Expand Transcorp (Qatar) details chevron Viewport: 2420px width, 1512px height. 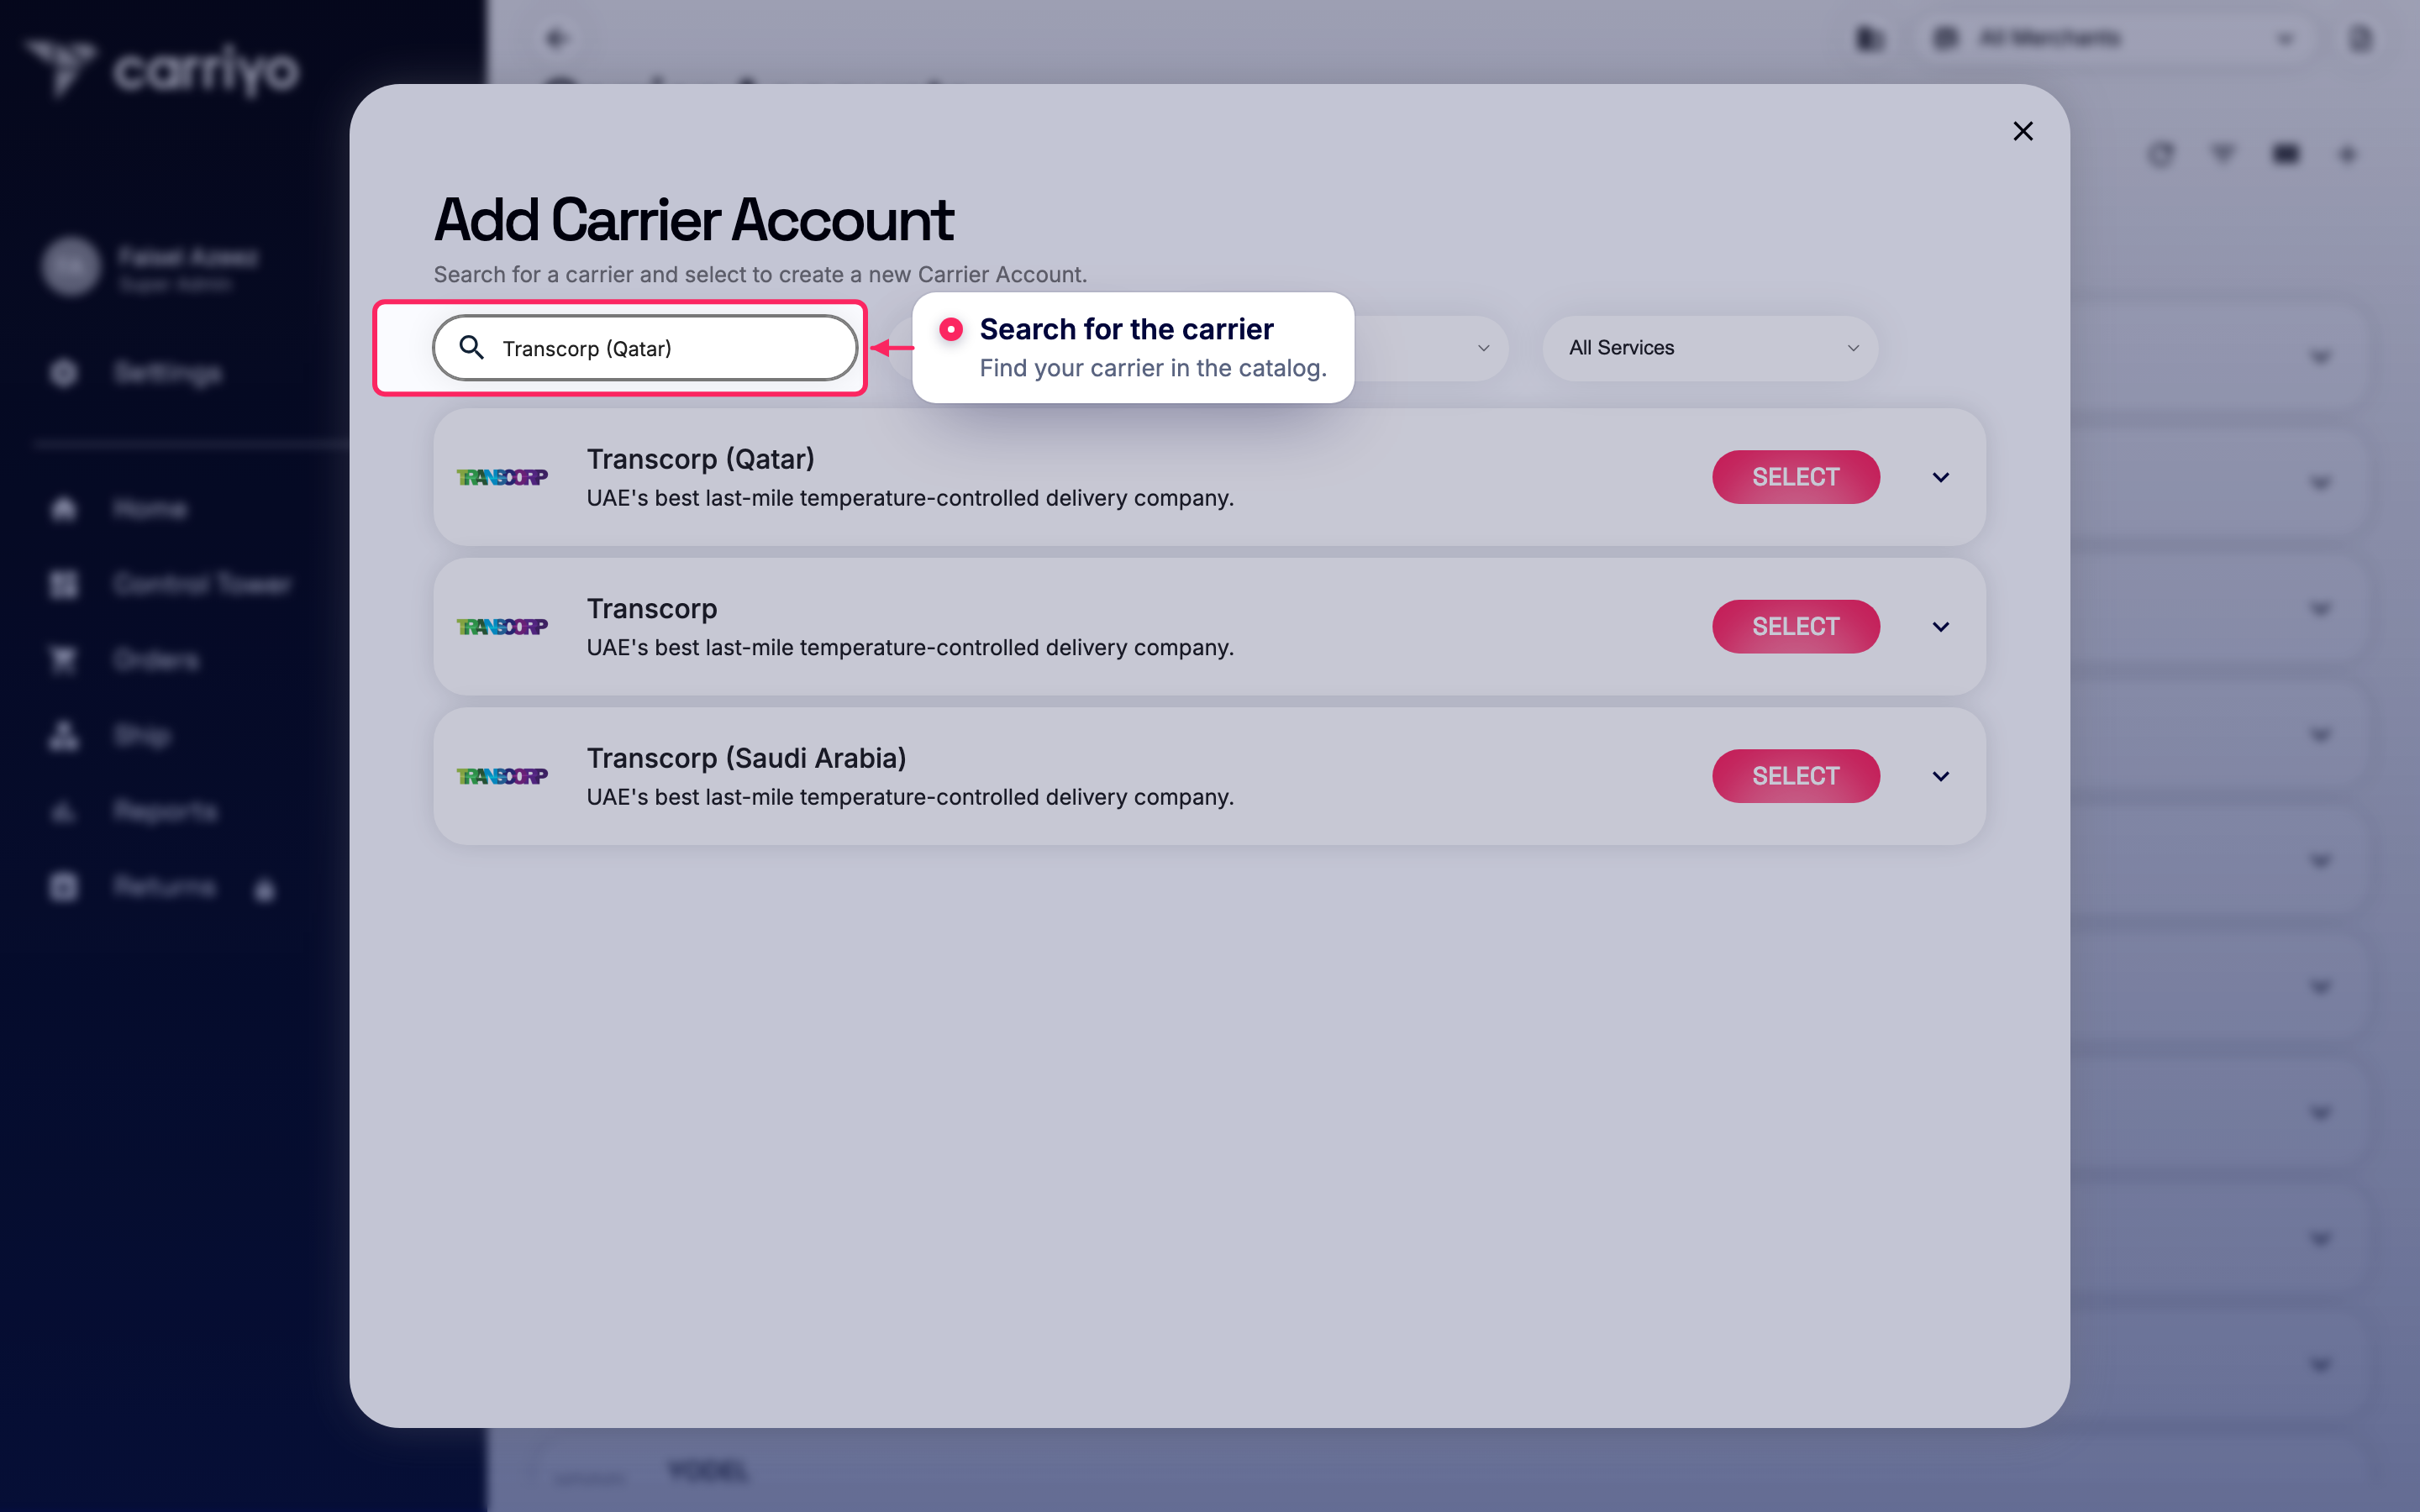[1940, 477]
